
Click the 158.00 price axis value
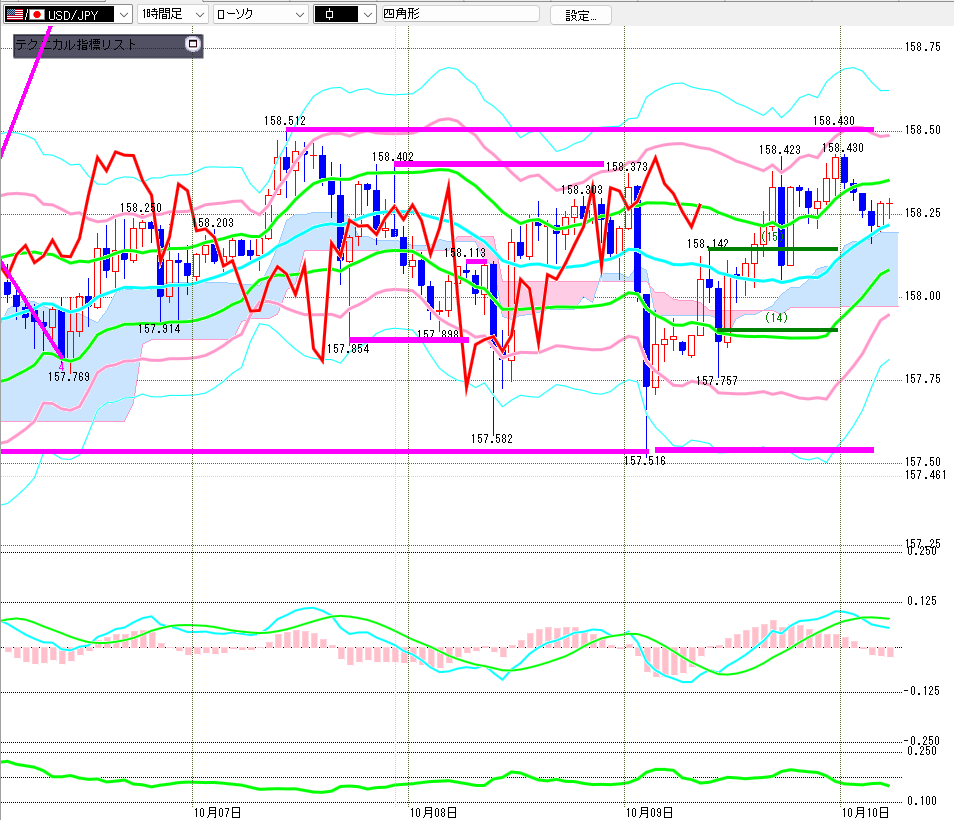point(922,296)
